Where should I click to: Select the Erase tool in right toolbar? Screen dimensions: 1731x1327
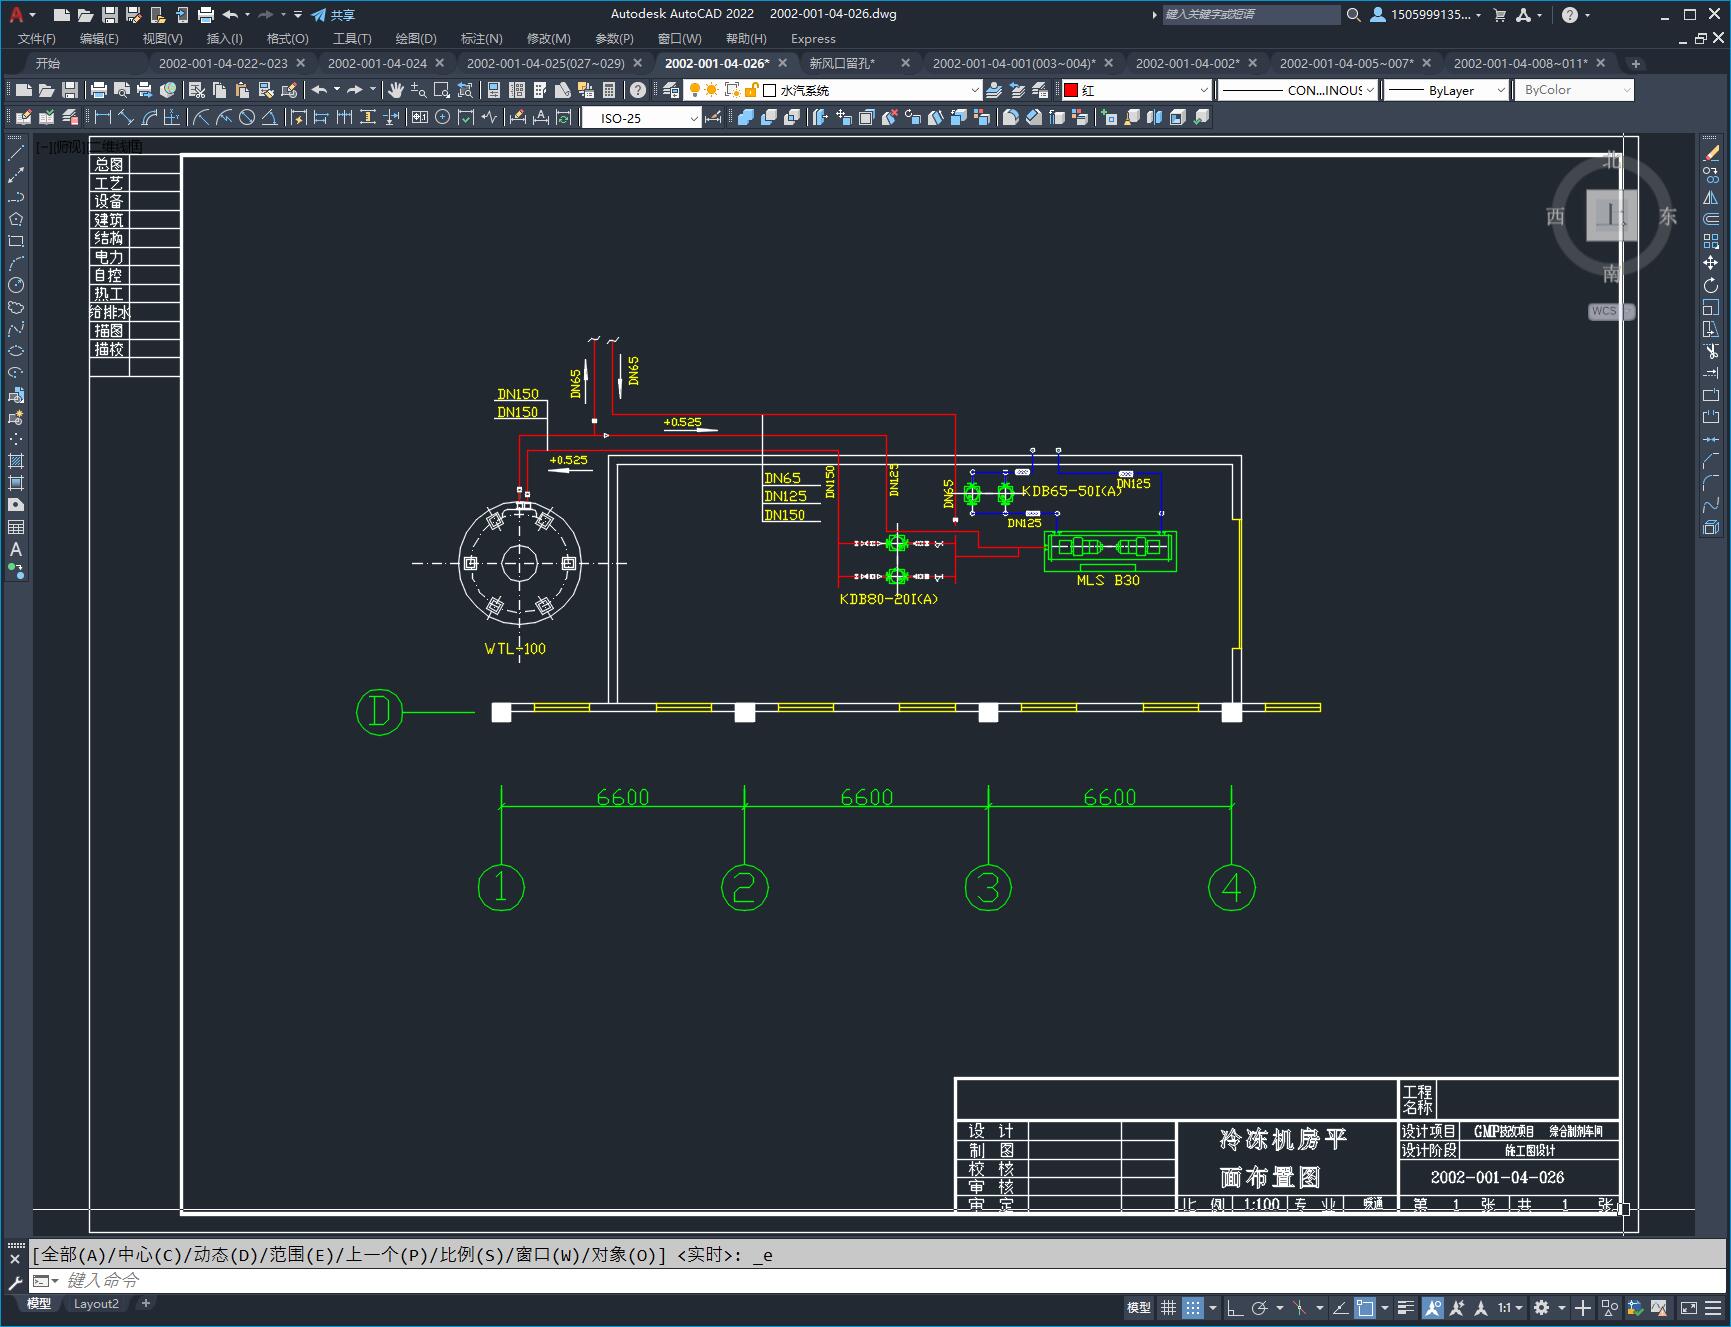point(1711,153)
